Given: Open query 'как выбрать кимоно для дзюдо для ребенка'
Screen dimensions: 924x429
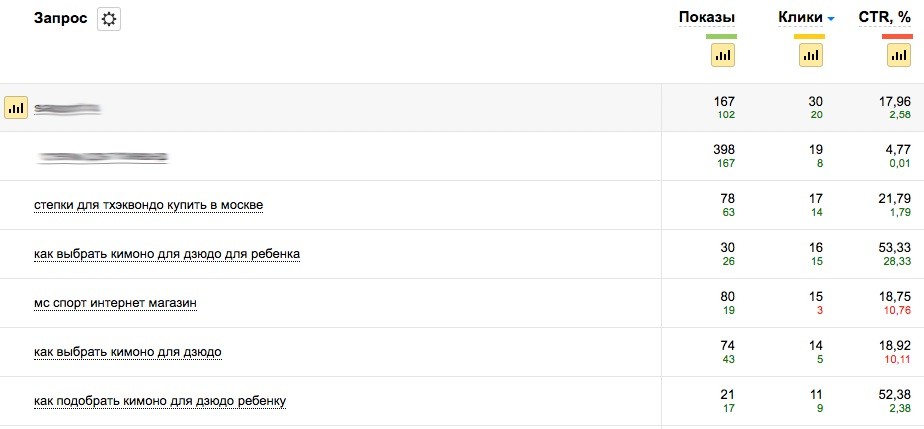Looking at the screenshot, I should 167,254.
